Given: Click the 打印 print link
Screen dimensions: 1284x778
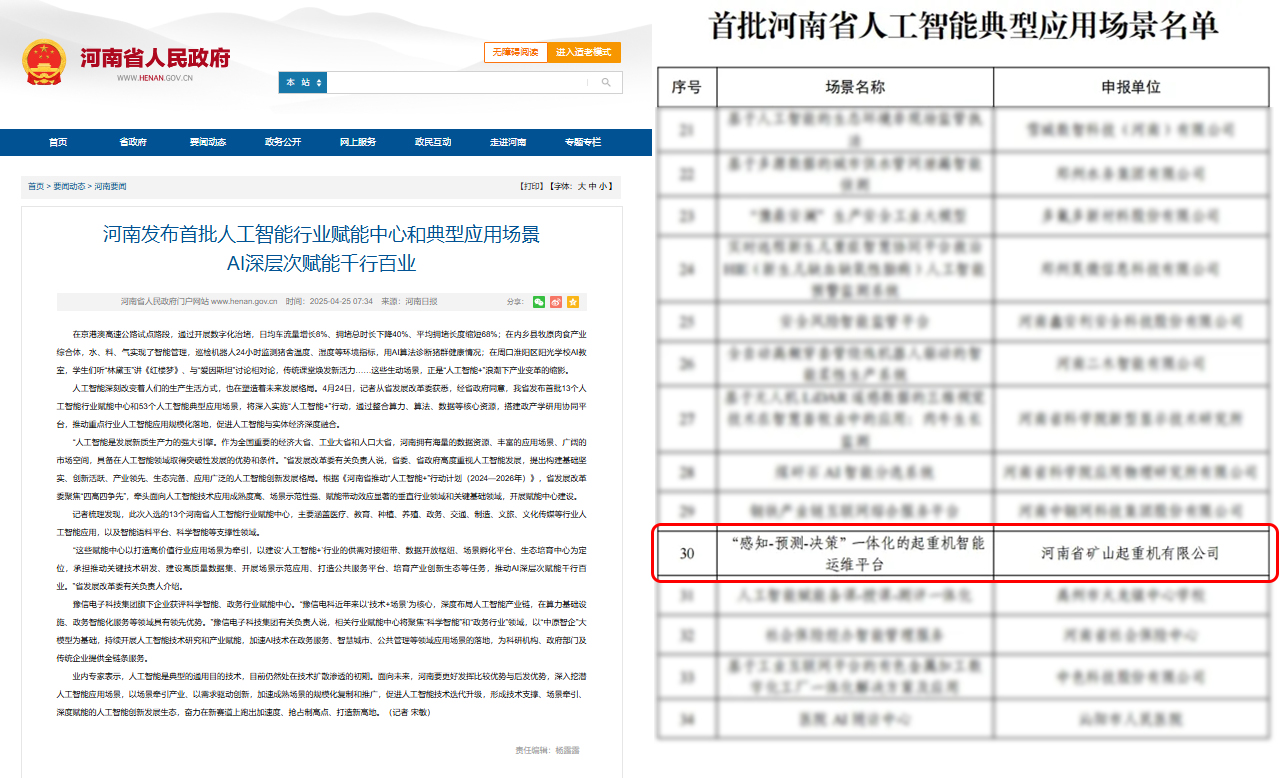Looking at the screenshot, I should coord(530,186).
